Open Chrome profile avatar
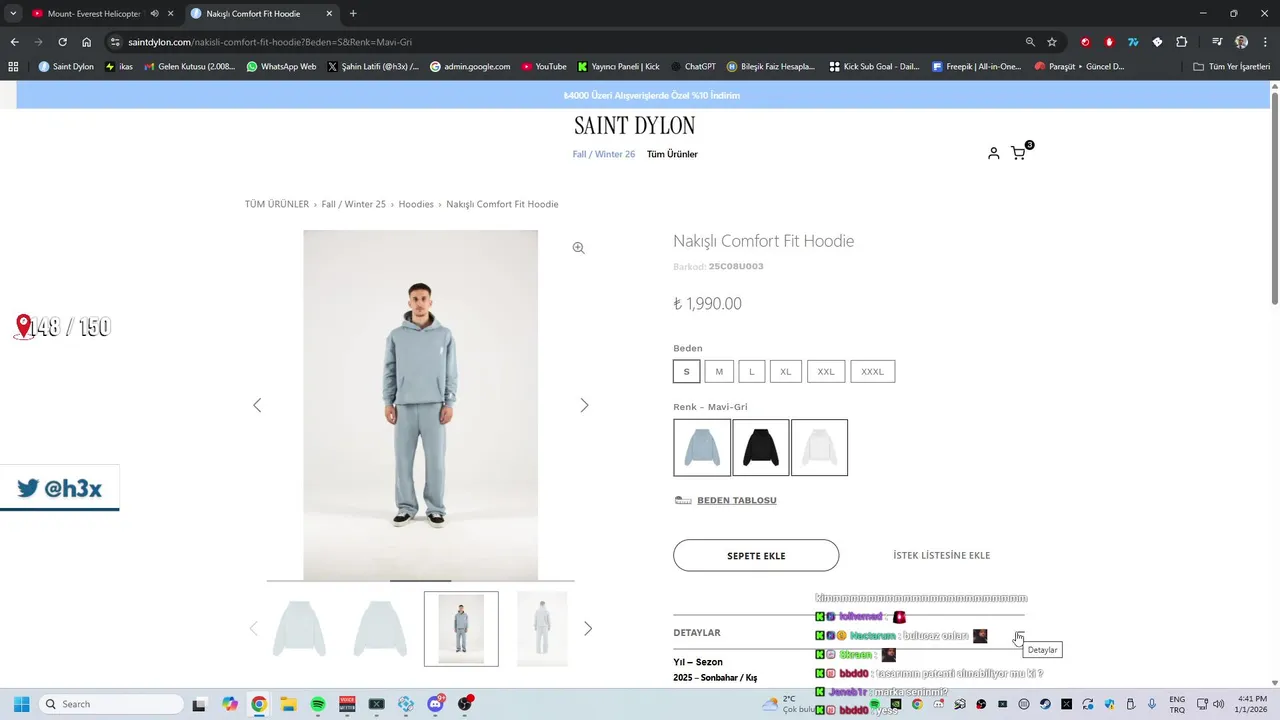Viewport: 1280px width, 720px height. (1241, 42)
